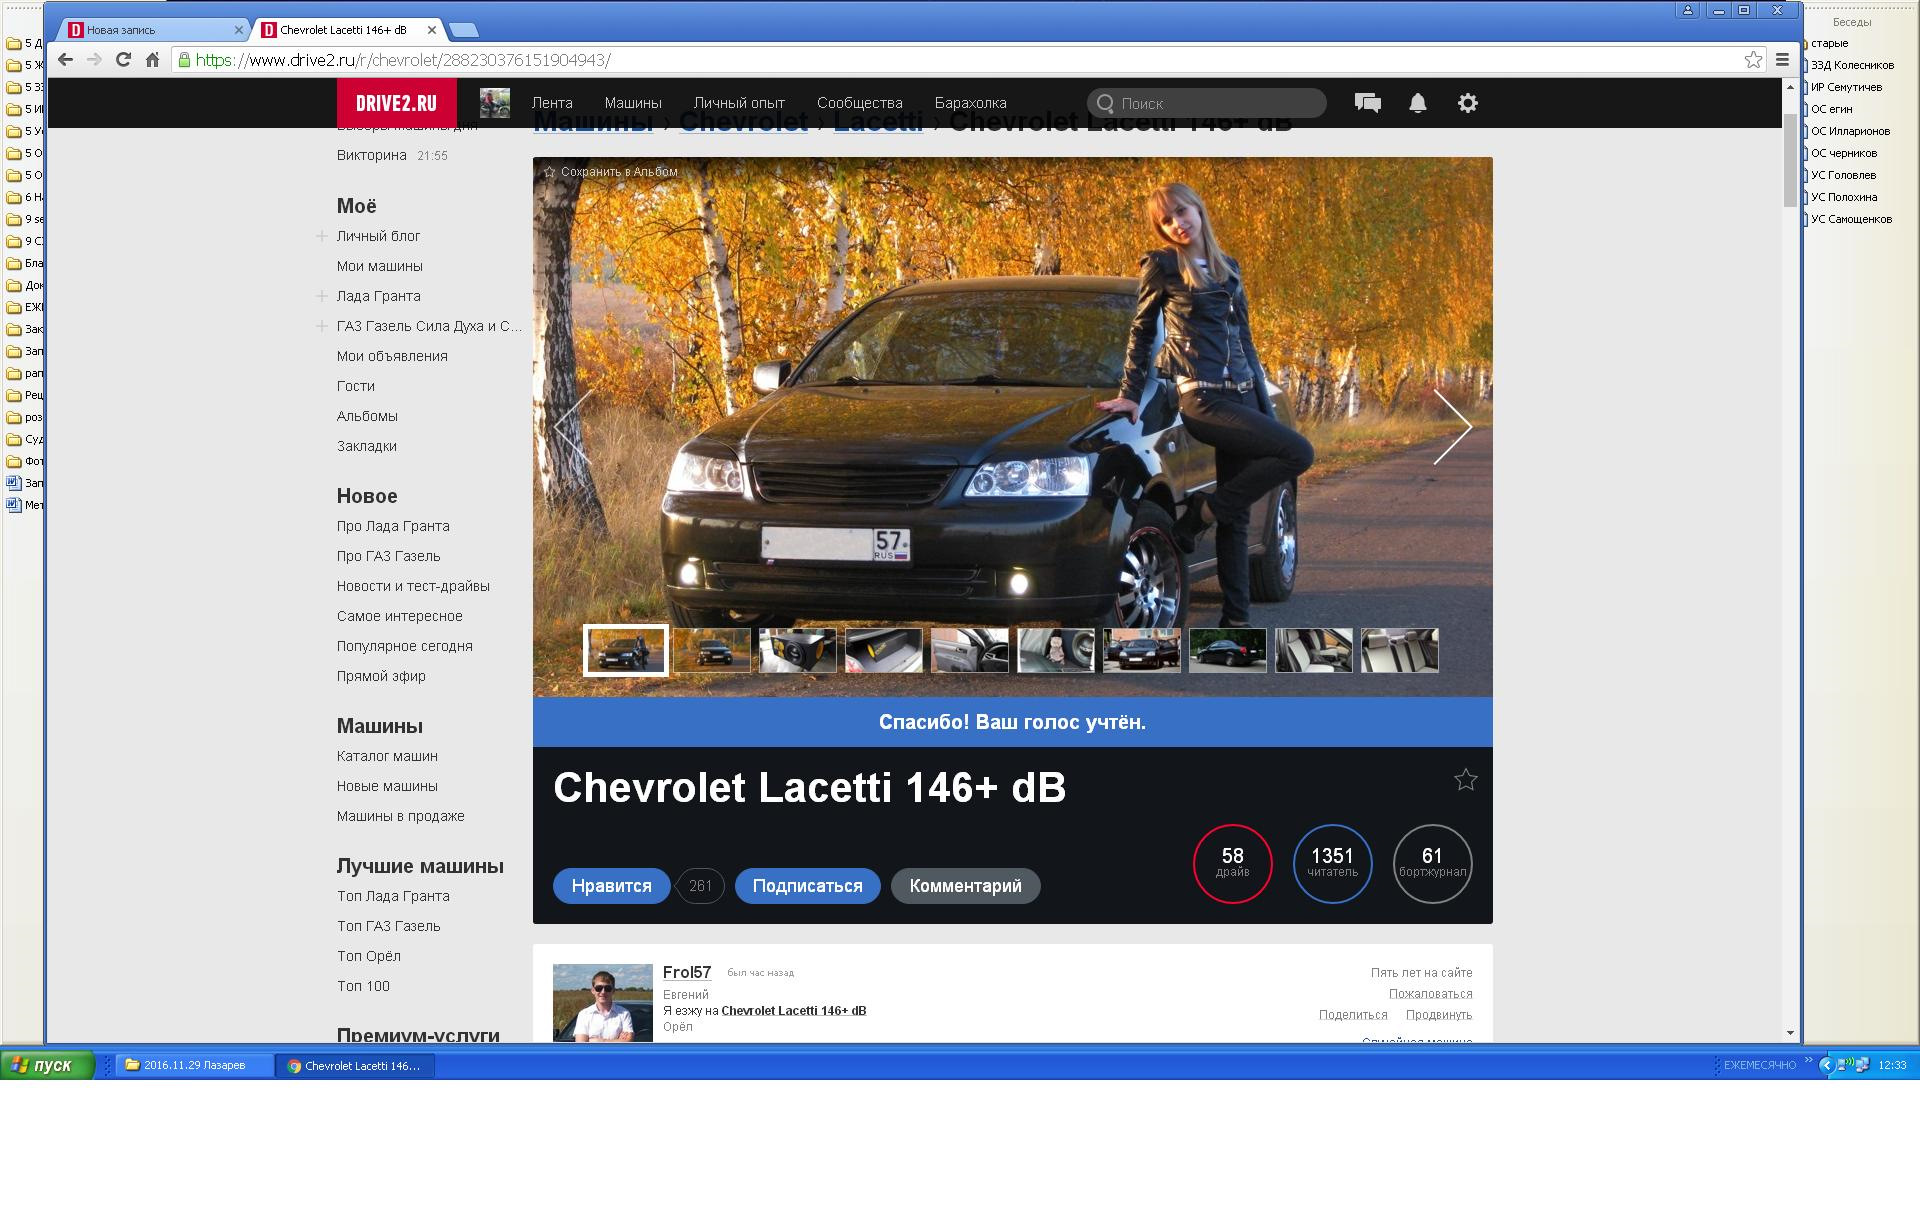
Task: Click the Продвинуть link
Action: (1439, 1015)
